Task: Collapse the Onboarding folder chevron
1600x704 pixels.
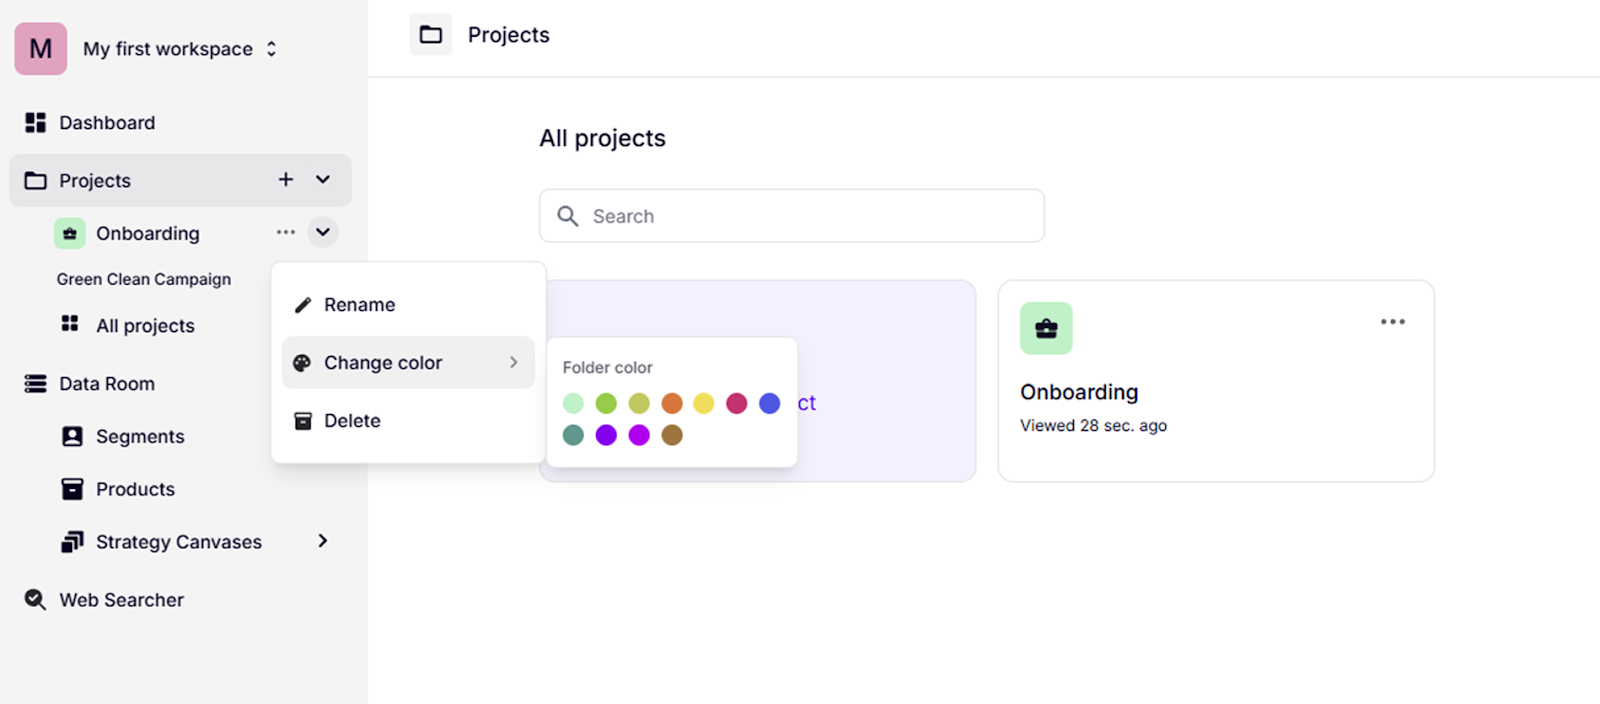Action: [x=323, y=233]
